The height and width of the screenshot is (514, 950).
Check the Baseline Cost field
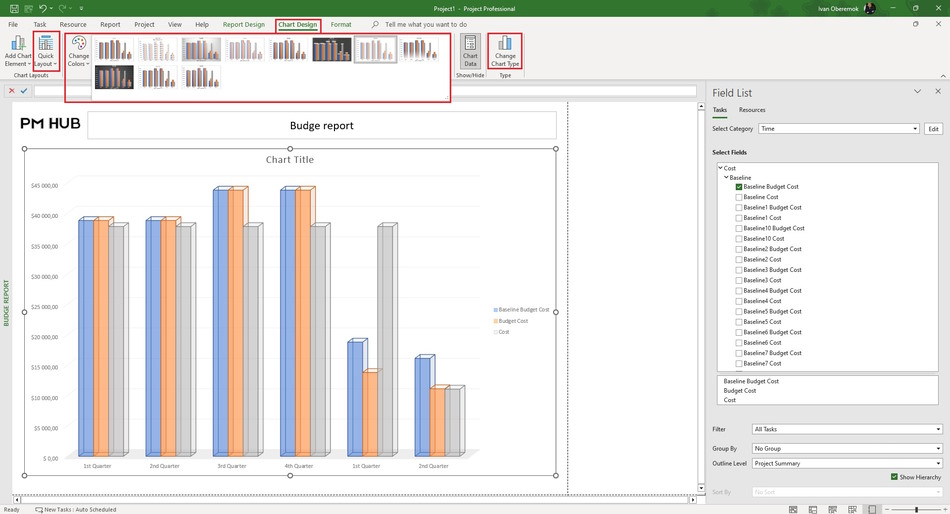point(739,197)
